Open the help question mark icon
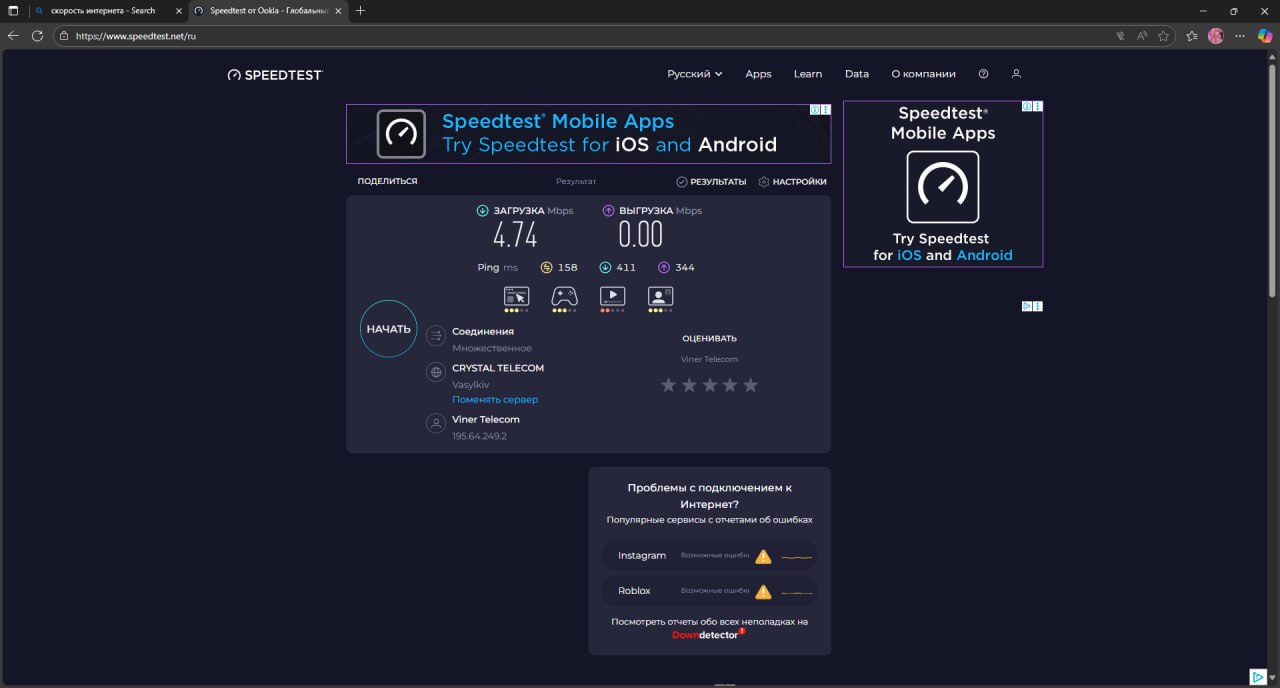 click(984, 74)
